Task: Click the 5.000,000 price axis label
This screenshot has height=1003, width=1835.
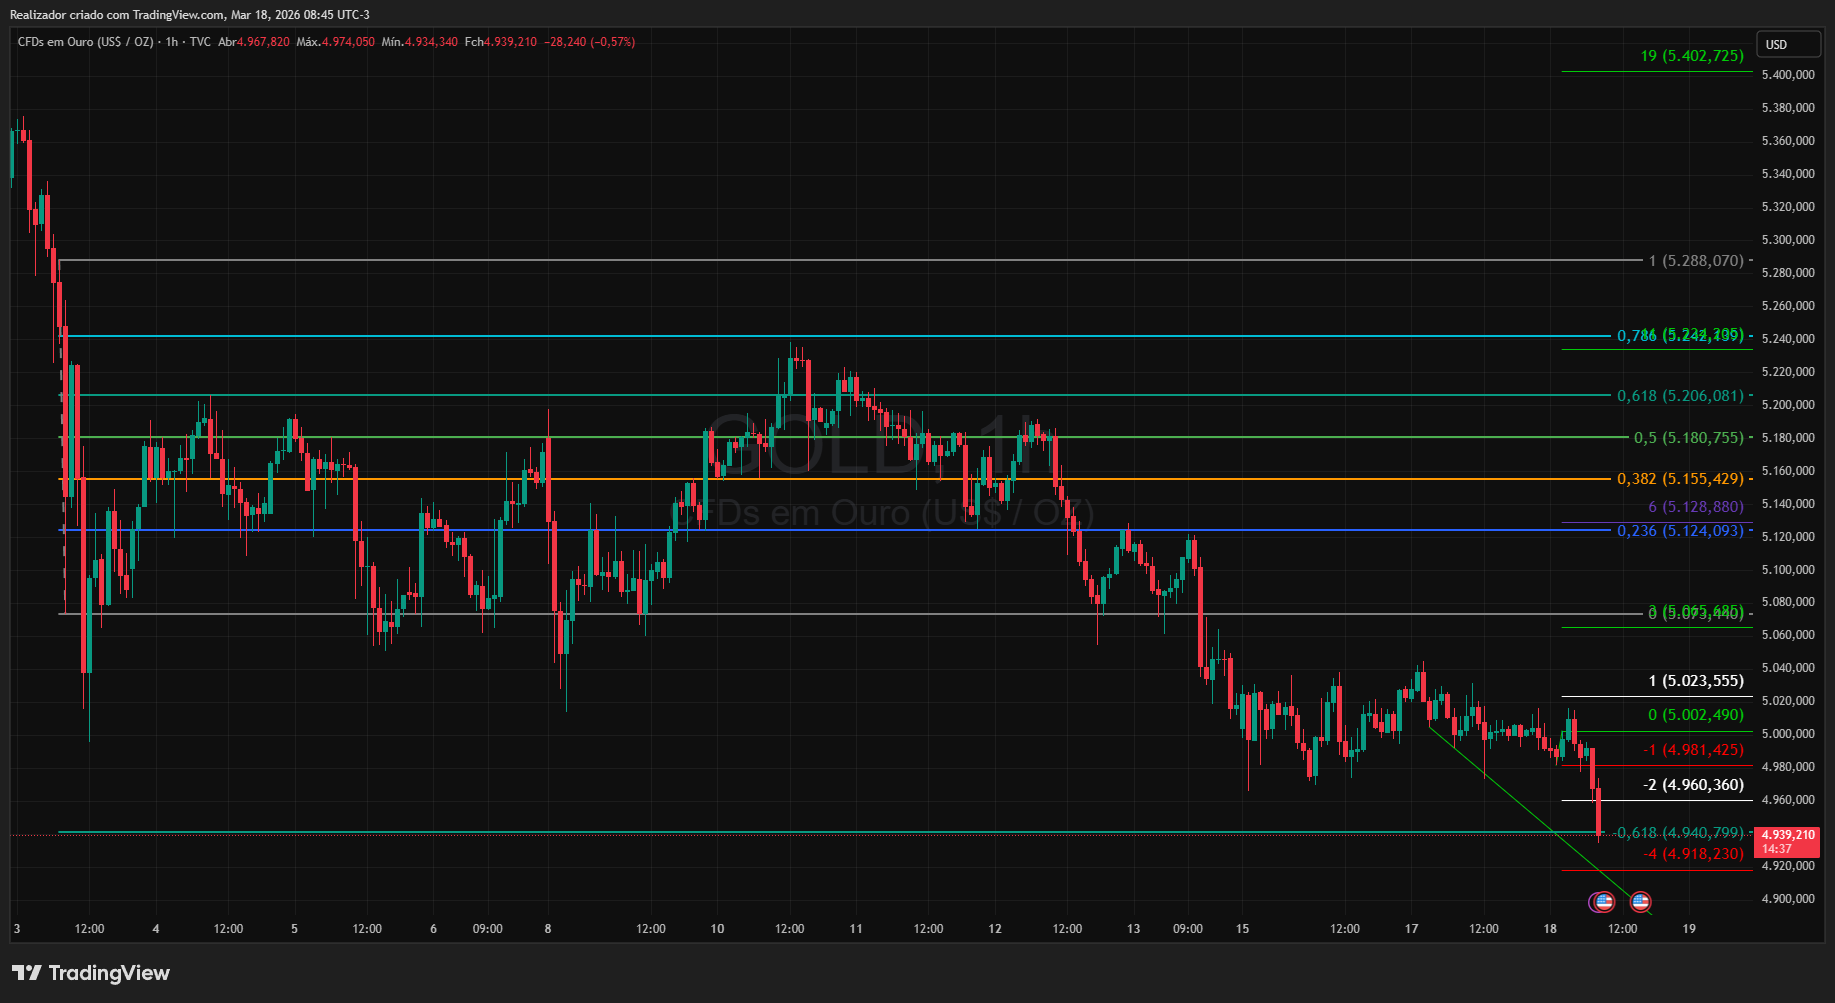Action: tap(1788, 734)
